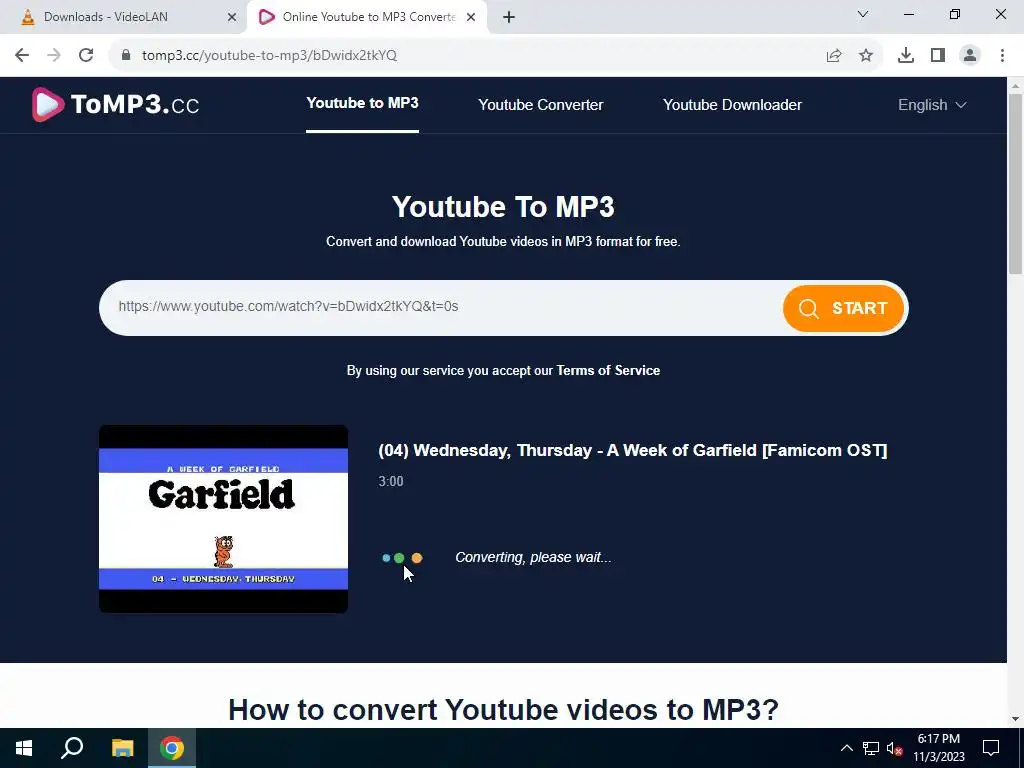Bookmark this page with the star
The height and width of the screenshot is (768, 1024).
point(866,56)
